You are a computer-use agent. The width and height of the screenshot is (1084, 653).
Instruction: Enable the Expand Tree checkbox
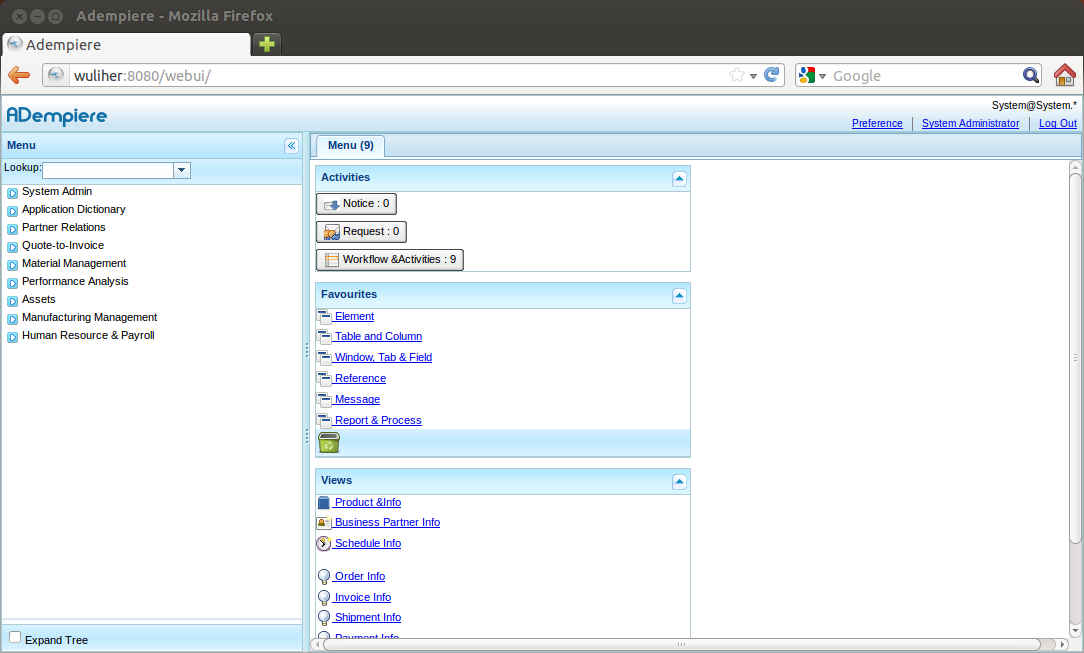[15, 637]
